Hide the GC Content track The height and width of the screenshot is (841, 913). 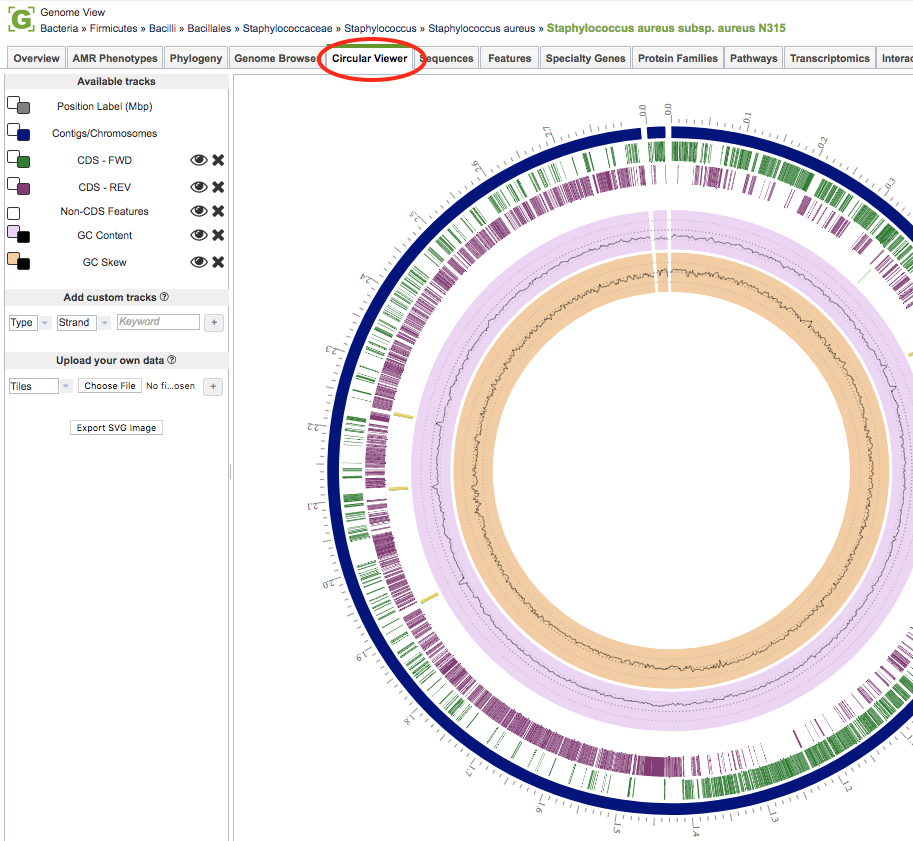199,235
